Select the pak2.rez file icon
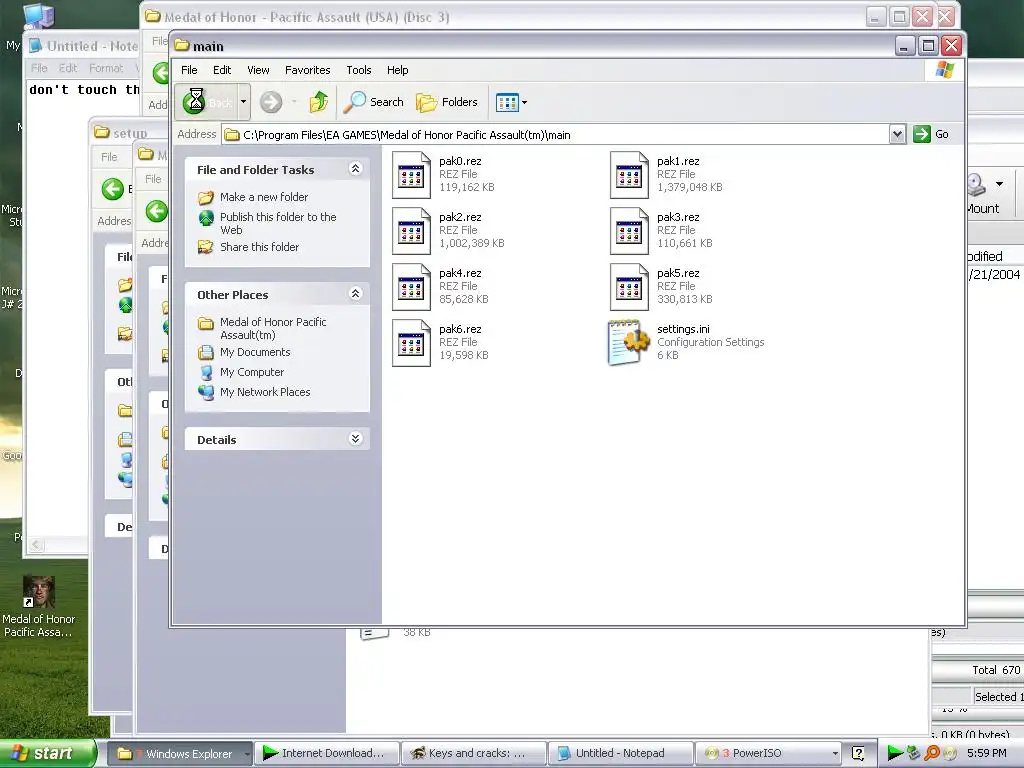Image resolution: width=1024 pixels, height=768 pixels. pyautogui.click(x=411, y=231)
